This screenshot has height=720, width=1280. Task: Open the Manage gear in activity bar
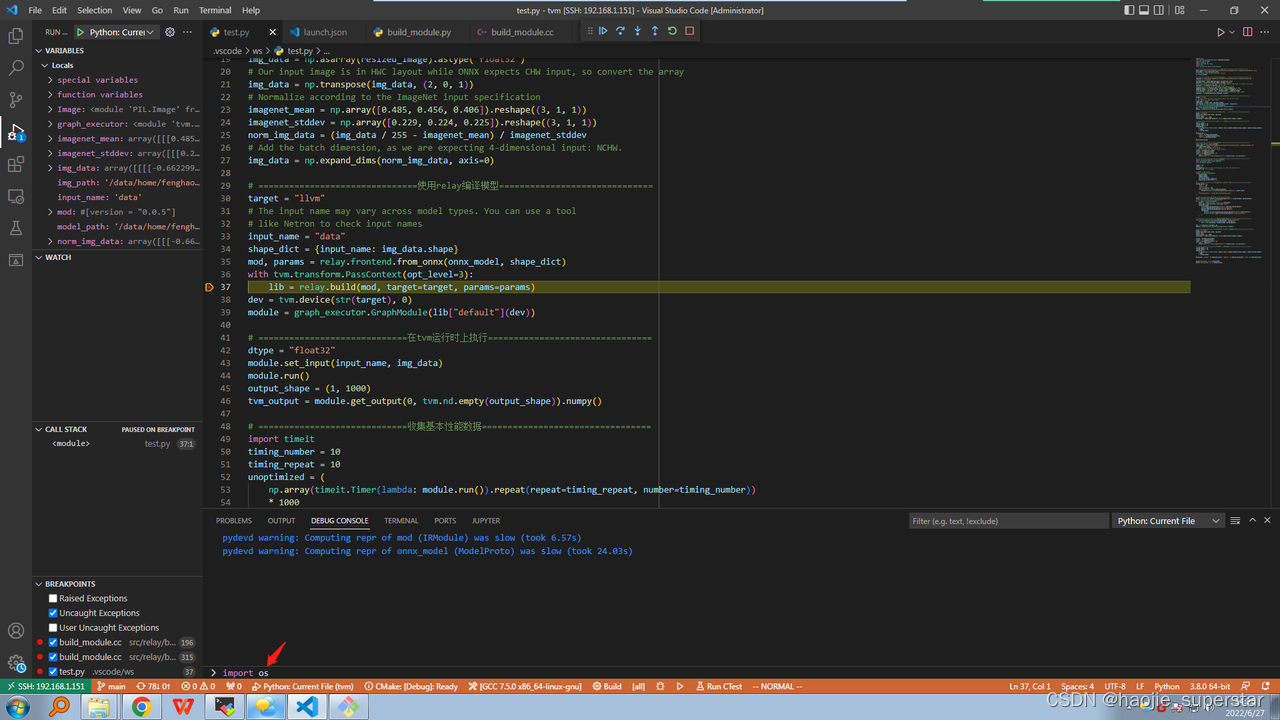[x=16, y=662]
